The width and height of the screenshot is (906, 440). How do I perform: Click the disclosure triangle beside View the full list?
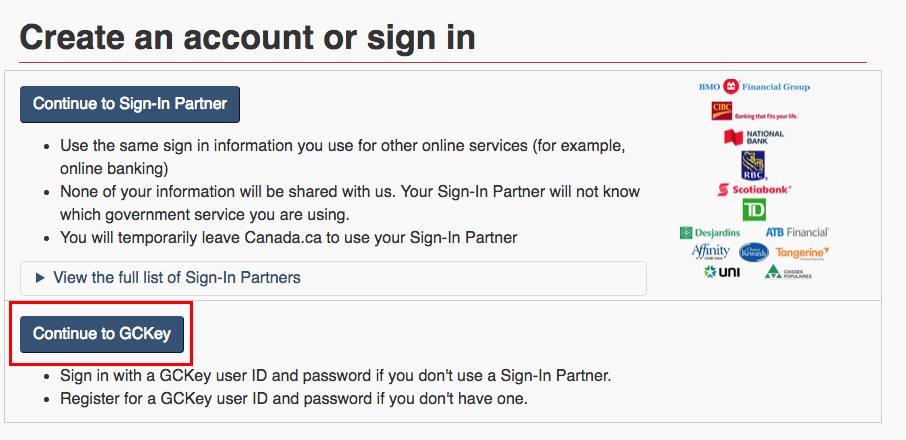pos(40,278)
